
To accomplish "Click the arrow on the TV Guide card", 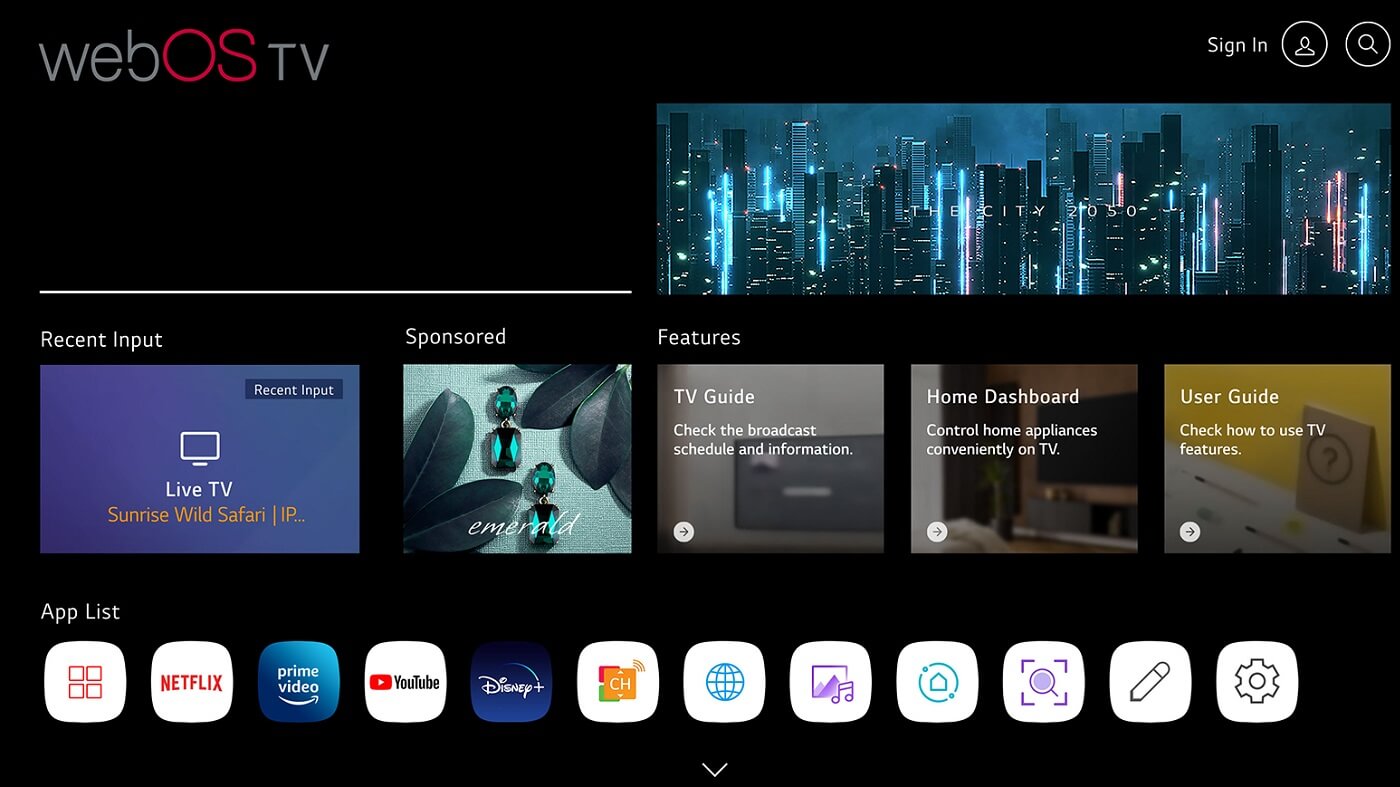I will tap(684, 532).
